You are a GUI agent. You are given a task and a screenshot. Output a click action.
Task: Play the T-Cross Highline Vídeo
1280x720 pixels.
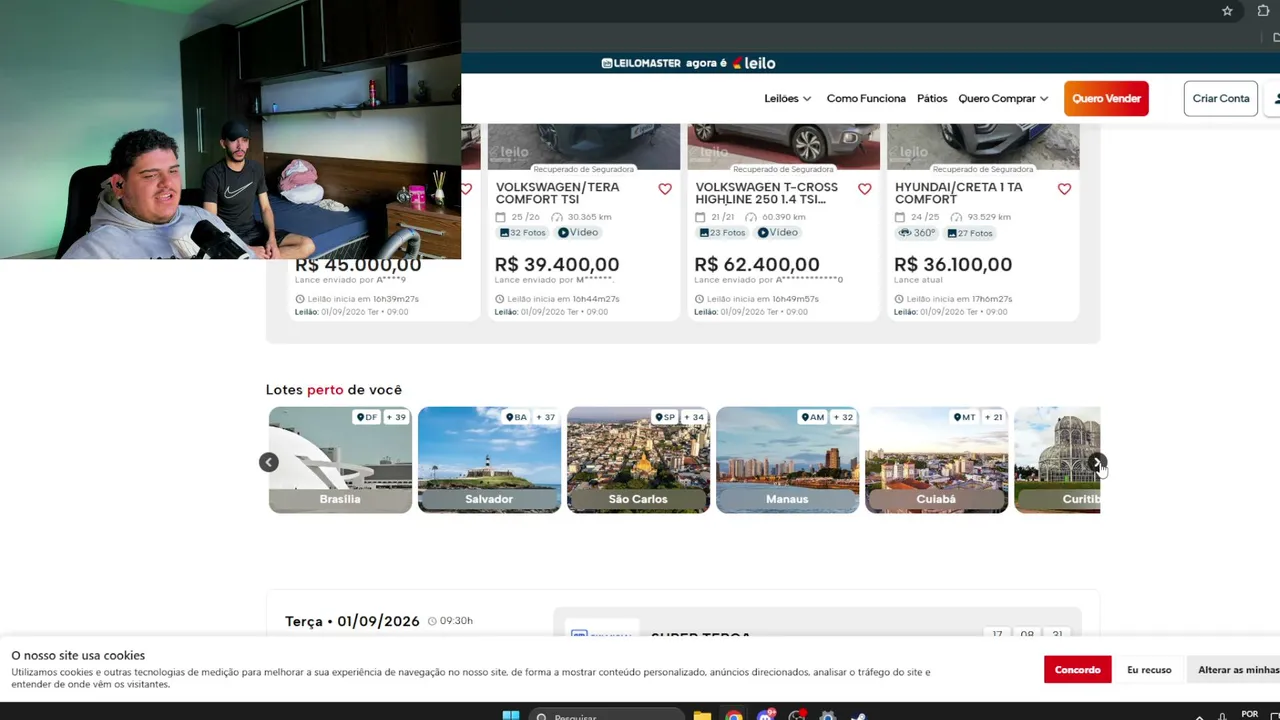(778, 233)
